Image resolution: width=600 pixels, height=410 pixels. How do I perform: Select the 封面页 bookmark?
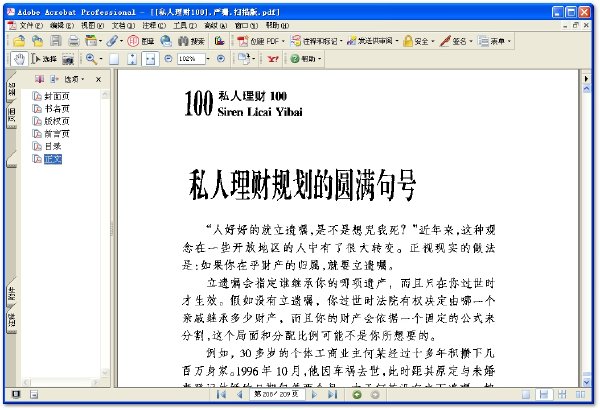click(x=57, y=96)
